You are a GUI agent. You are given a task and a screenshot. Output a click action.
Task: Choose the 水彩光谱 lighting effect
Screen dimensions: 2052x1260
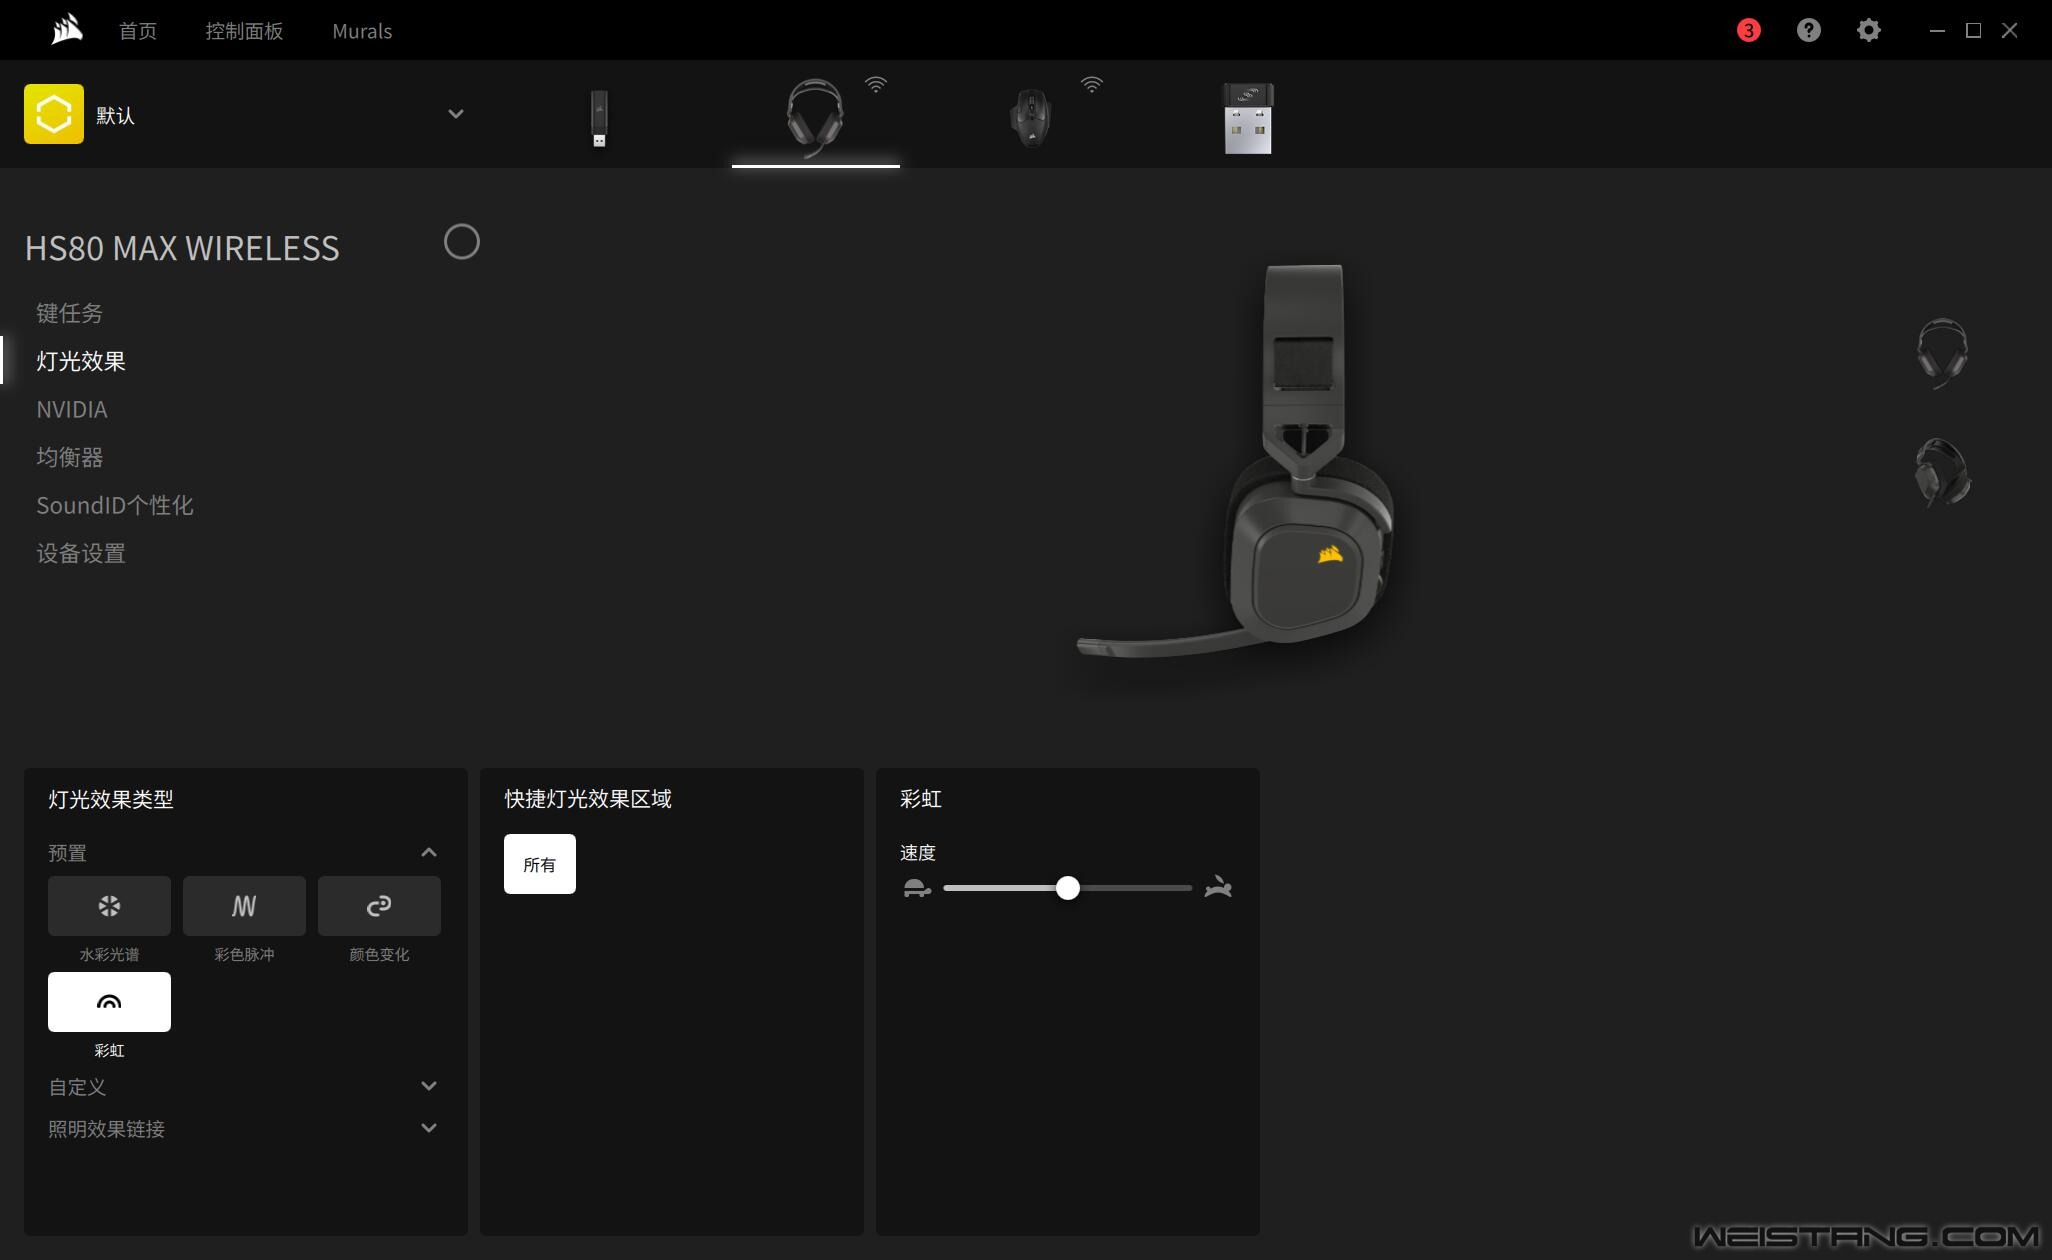tap(109, 906)
